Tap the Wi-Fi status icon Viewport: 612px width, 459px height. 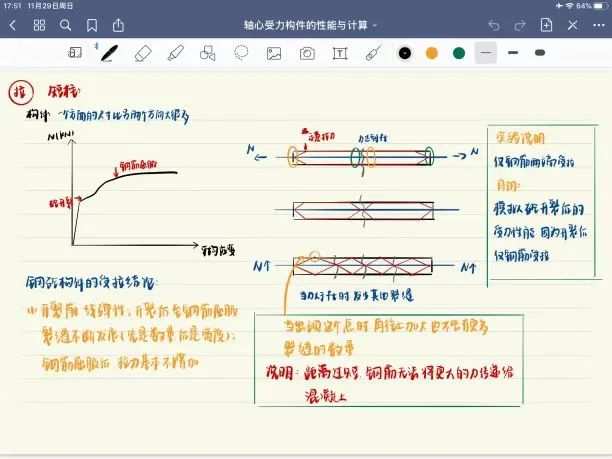tap(570, 6)
